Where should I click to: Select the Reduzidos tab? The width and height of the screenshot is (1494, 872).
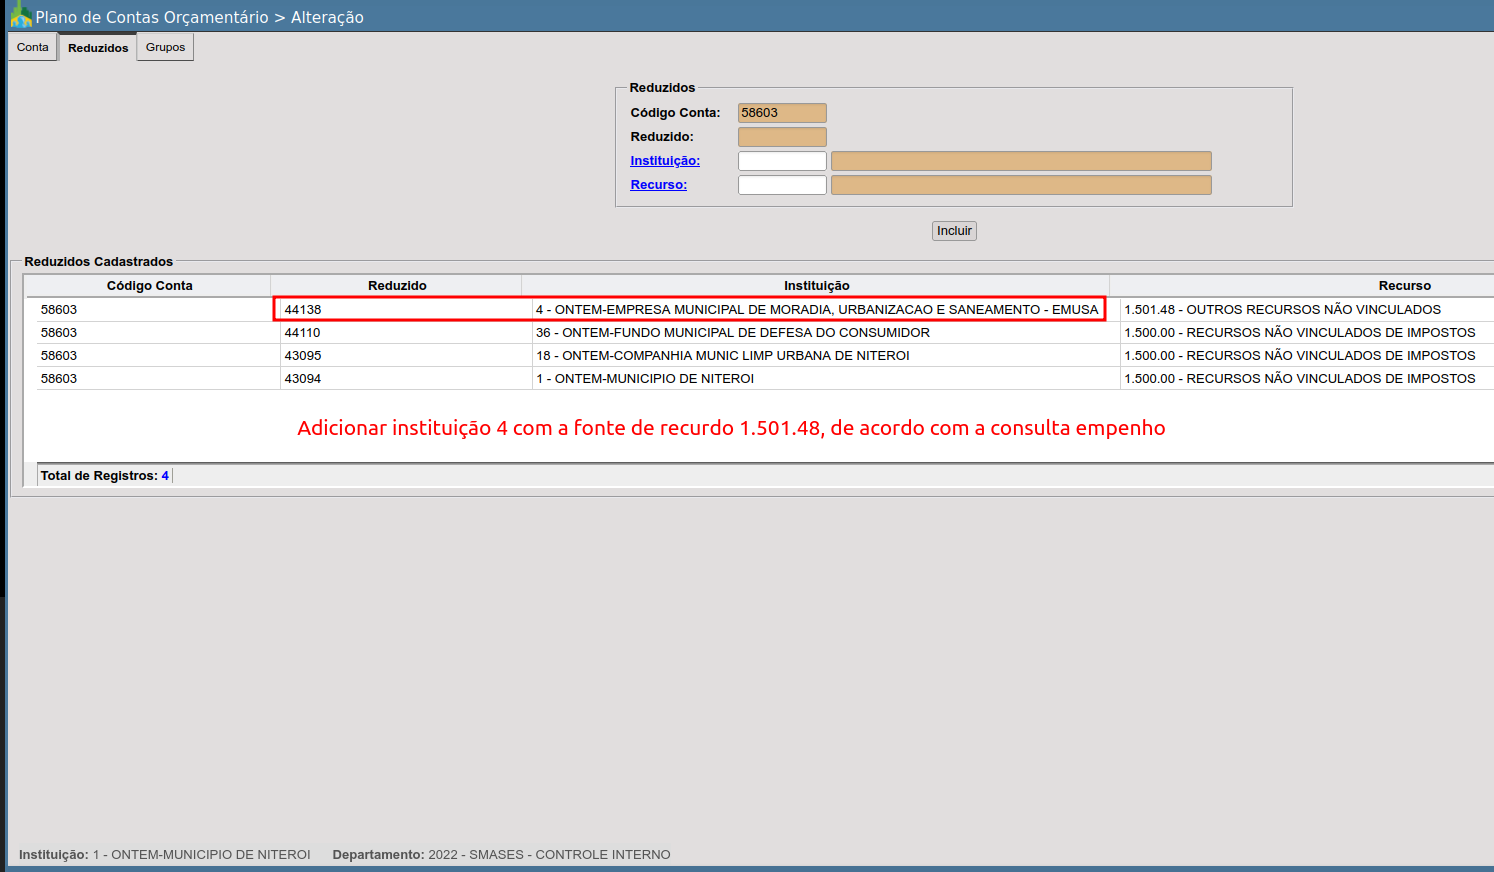(x=98, y=48)
